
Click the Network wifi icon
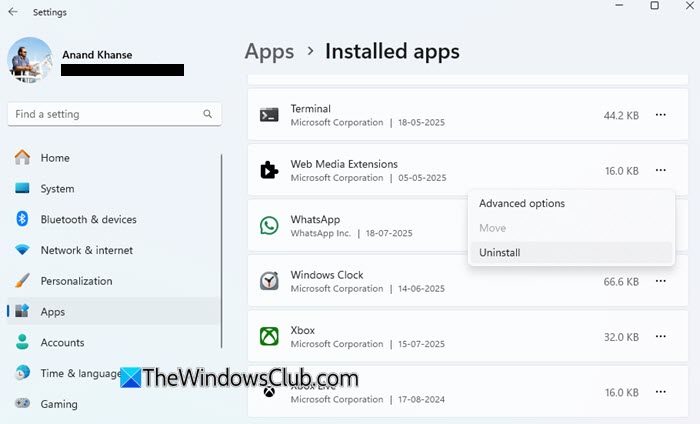pos(22,250)
